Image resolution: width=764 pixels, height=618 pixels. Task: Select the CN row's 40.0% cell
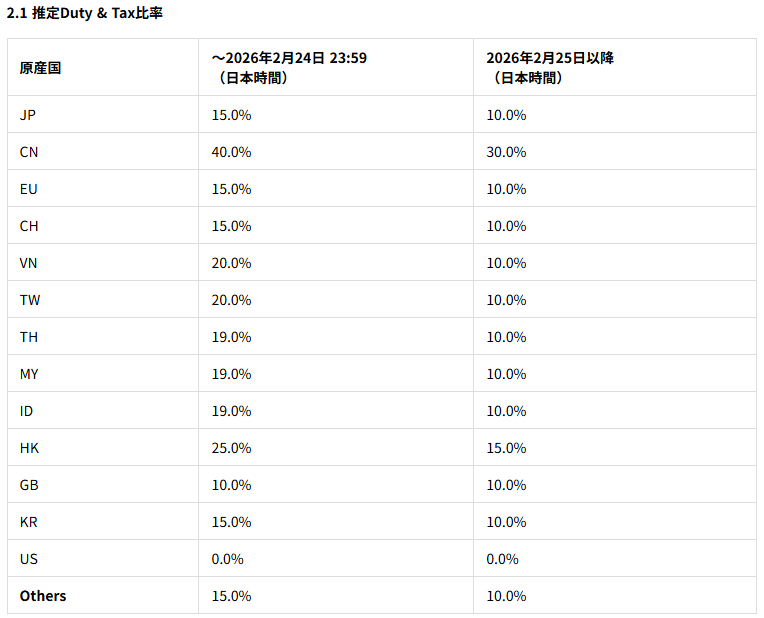[x=231, y=152]
